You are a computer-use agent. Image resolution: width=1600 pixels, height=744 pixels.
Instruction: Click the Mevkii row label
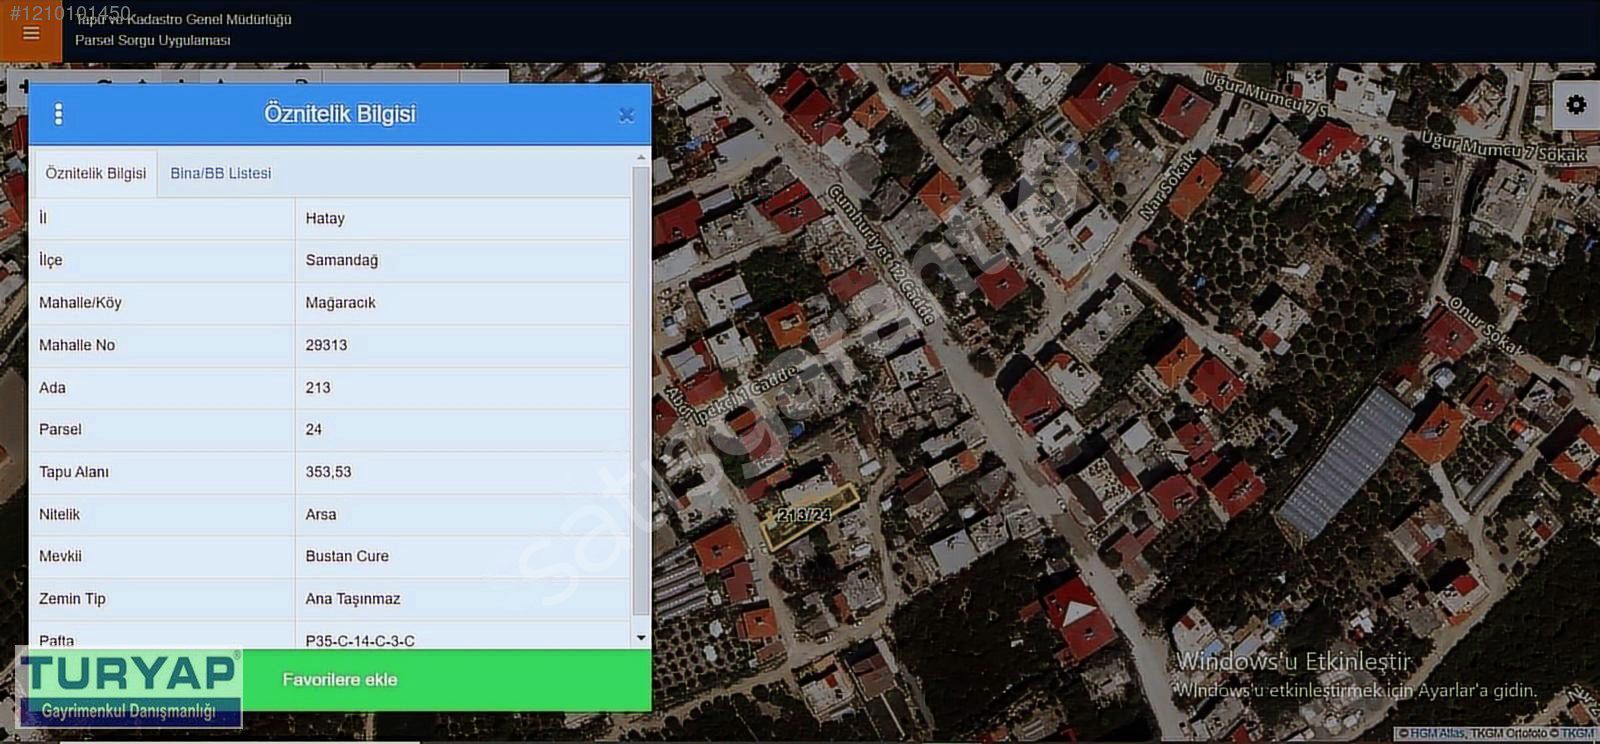pos(60,557)
